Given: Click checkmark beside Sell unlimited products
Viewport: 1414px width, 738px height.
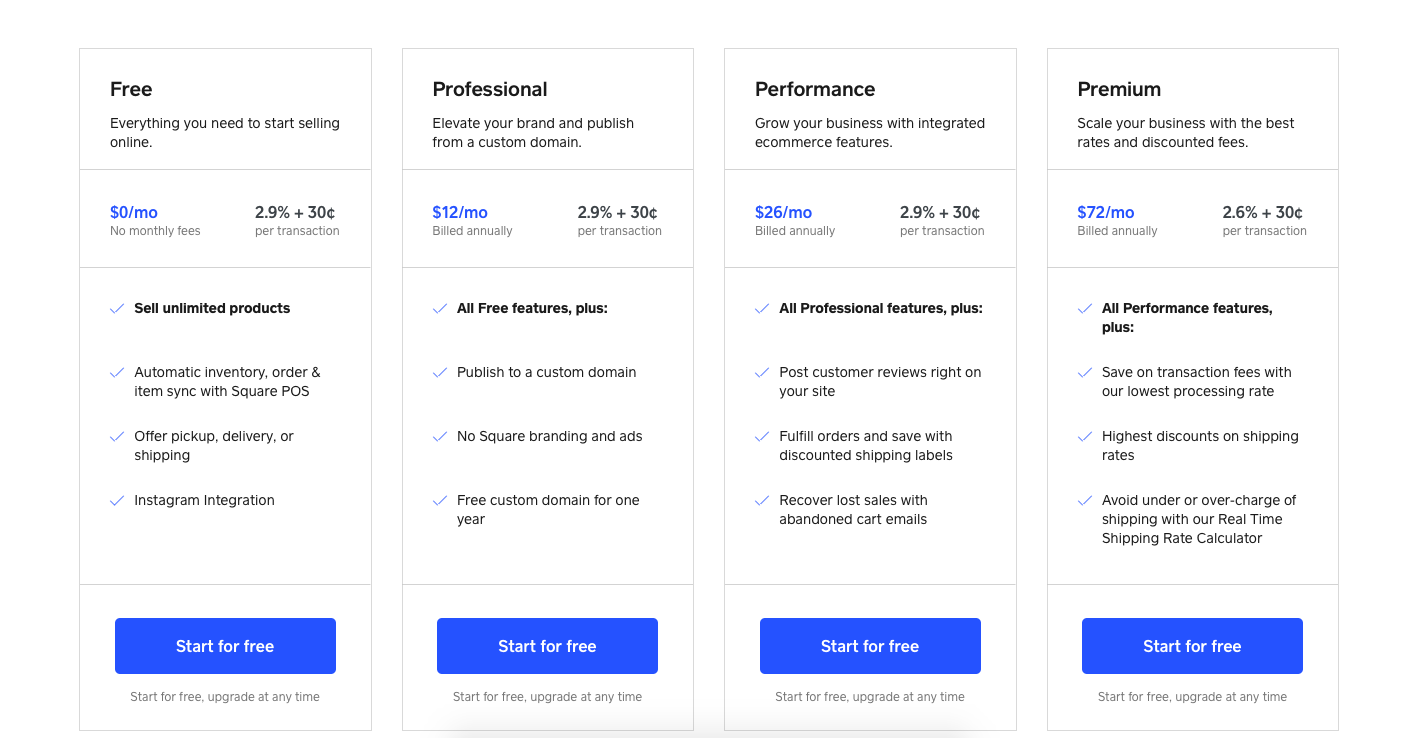Looking at the screenshot, I should click(x=117, y=309).
